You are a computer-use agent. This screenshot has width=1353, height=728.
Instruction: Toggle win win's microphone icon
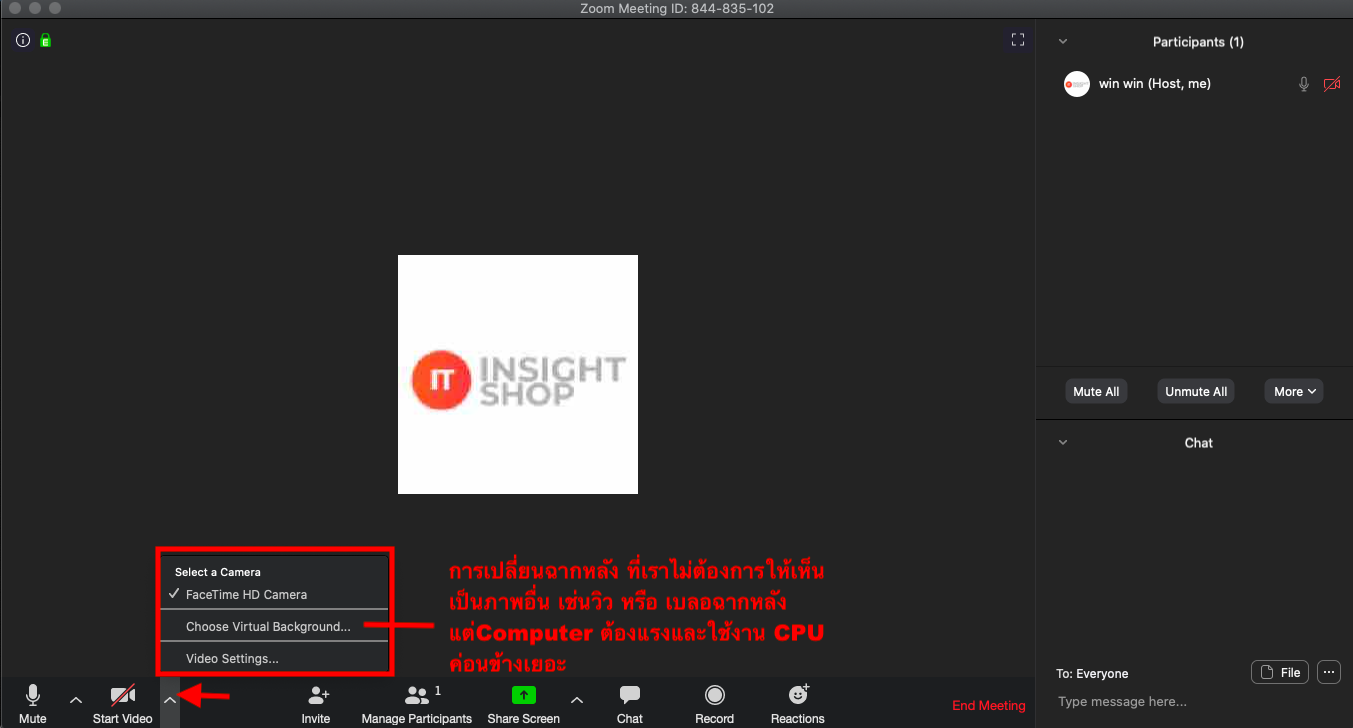pos(1304,84)
